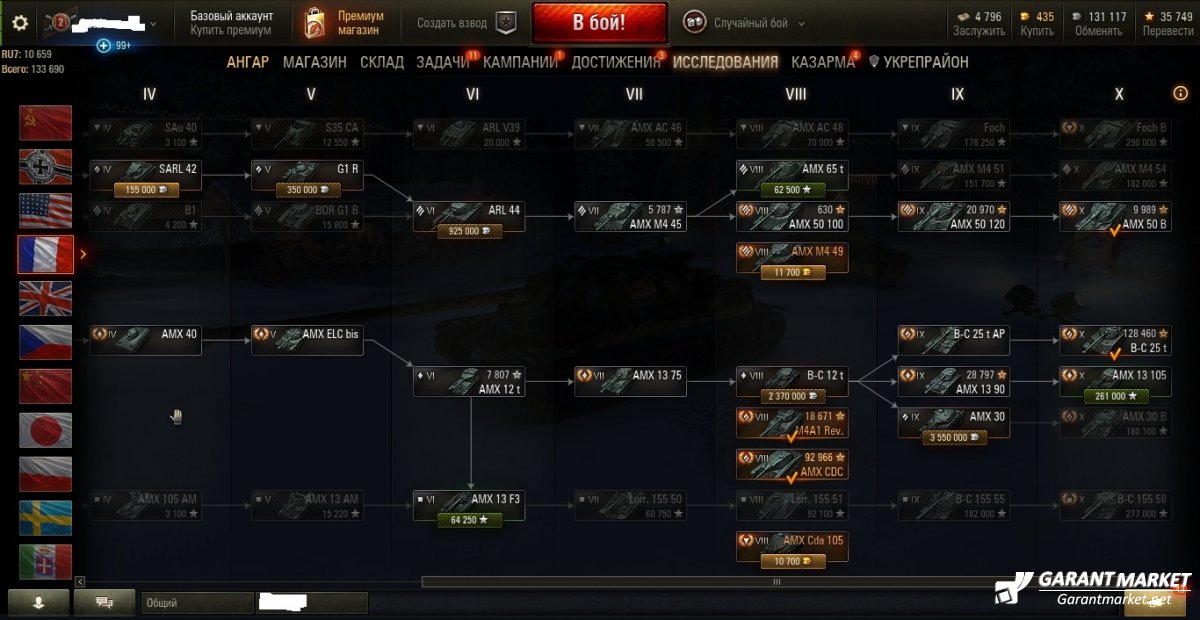Open the Премиум магазин button

point(347,23)
